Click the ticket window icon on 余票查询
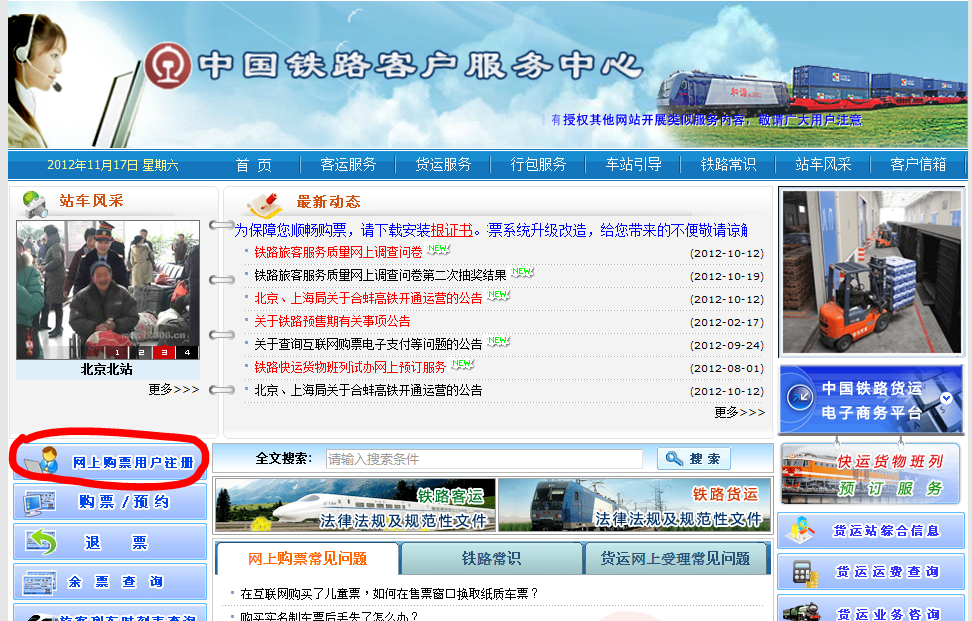This screenshot has height=621, width=972. pos(38,583)
